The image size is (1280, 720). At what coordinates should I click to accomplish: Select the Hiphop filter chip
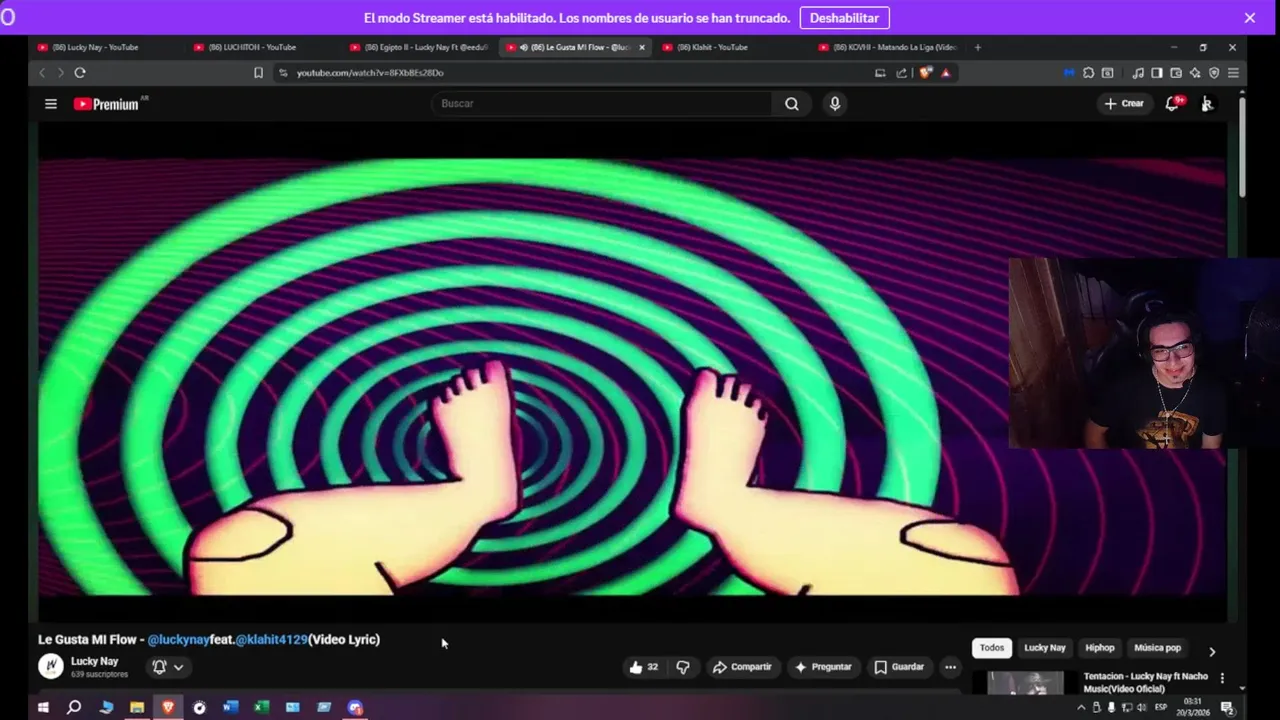click(x=1100, y=648)
